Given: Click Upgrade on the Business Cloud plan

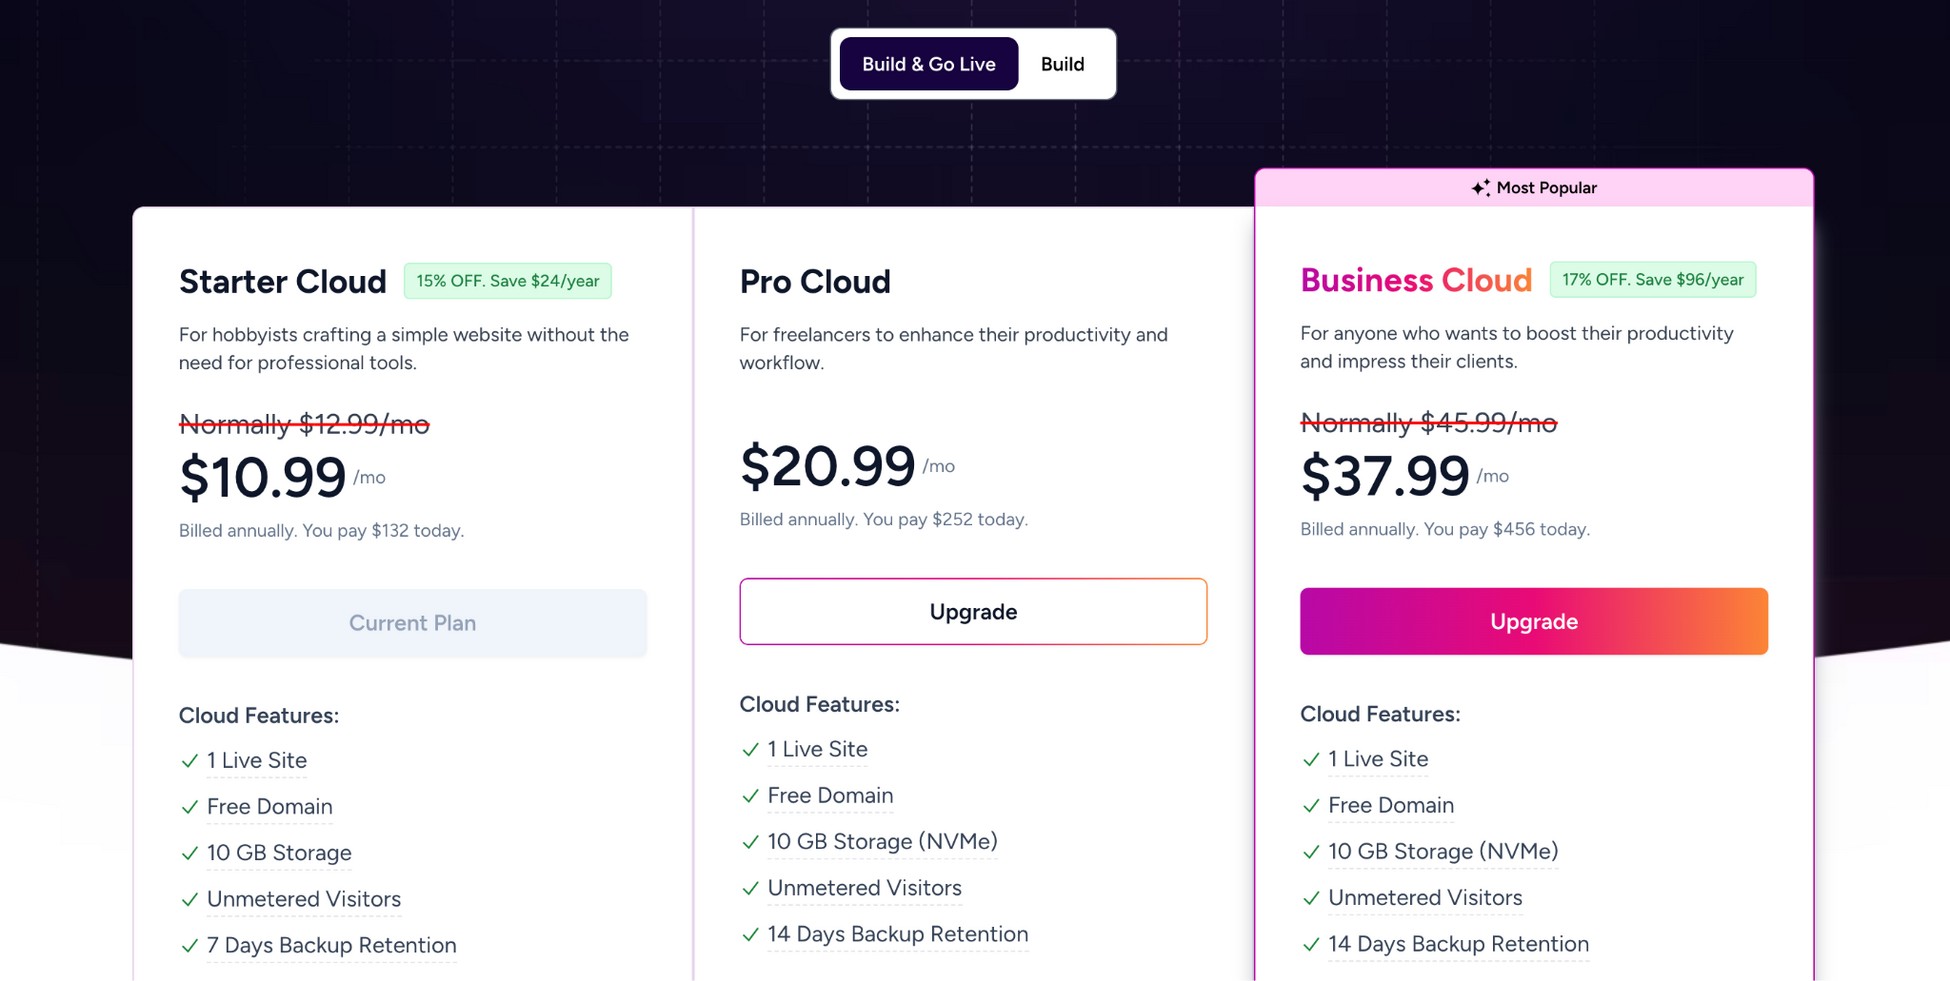Looking at the screenshot, I should click(x=1533, y=621).
